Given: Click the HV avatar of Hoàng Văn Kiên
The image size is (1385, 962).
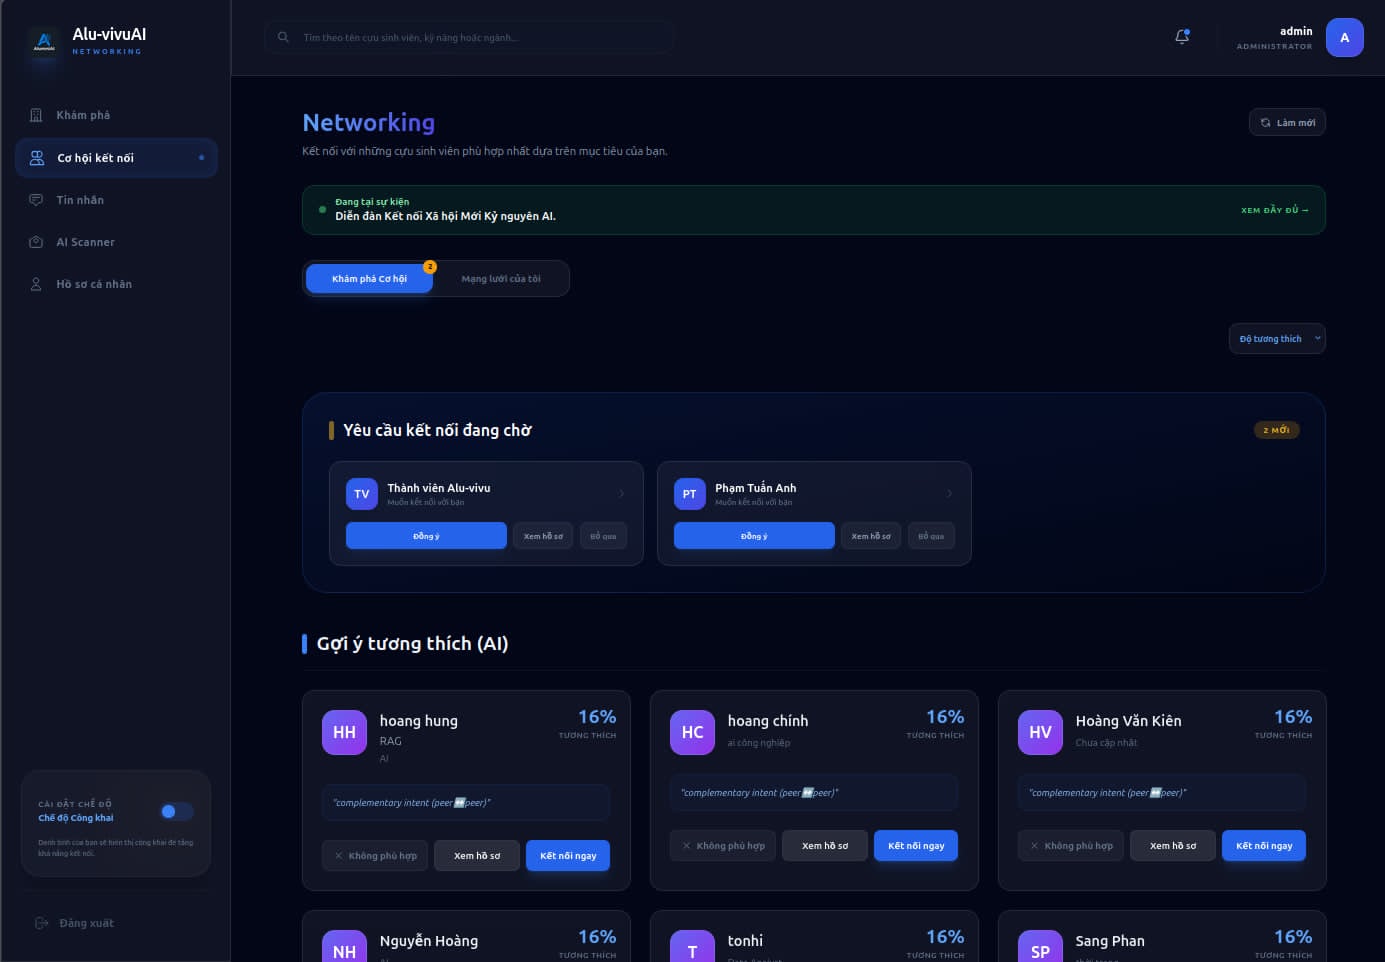Looking at the screenshot, I should click(x=1040, y=732).
